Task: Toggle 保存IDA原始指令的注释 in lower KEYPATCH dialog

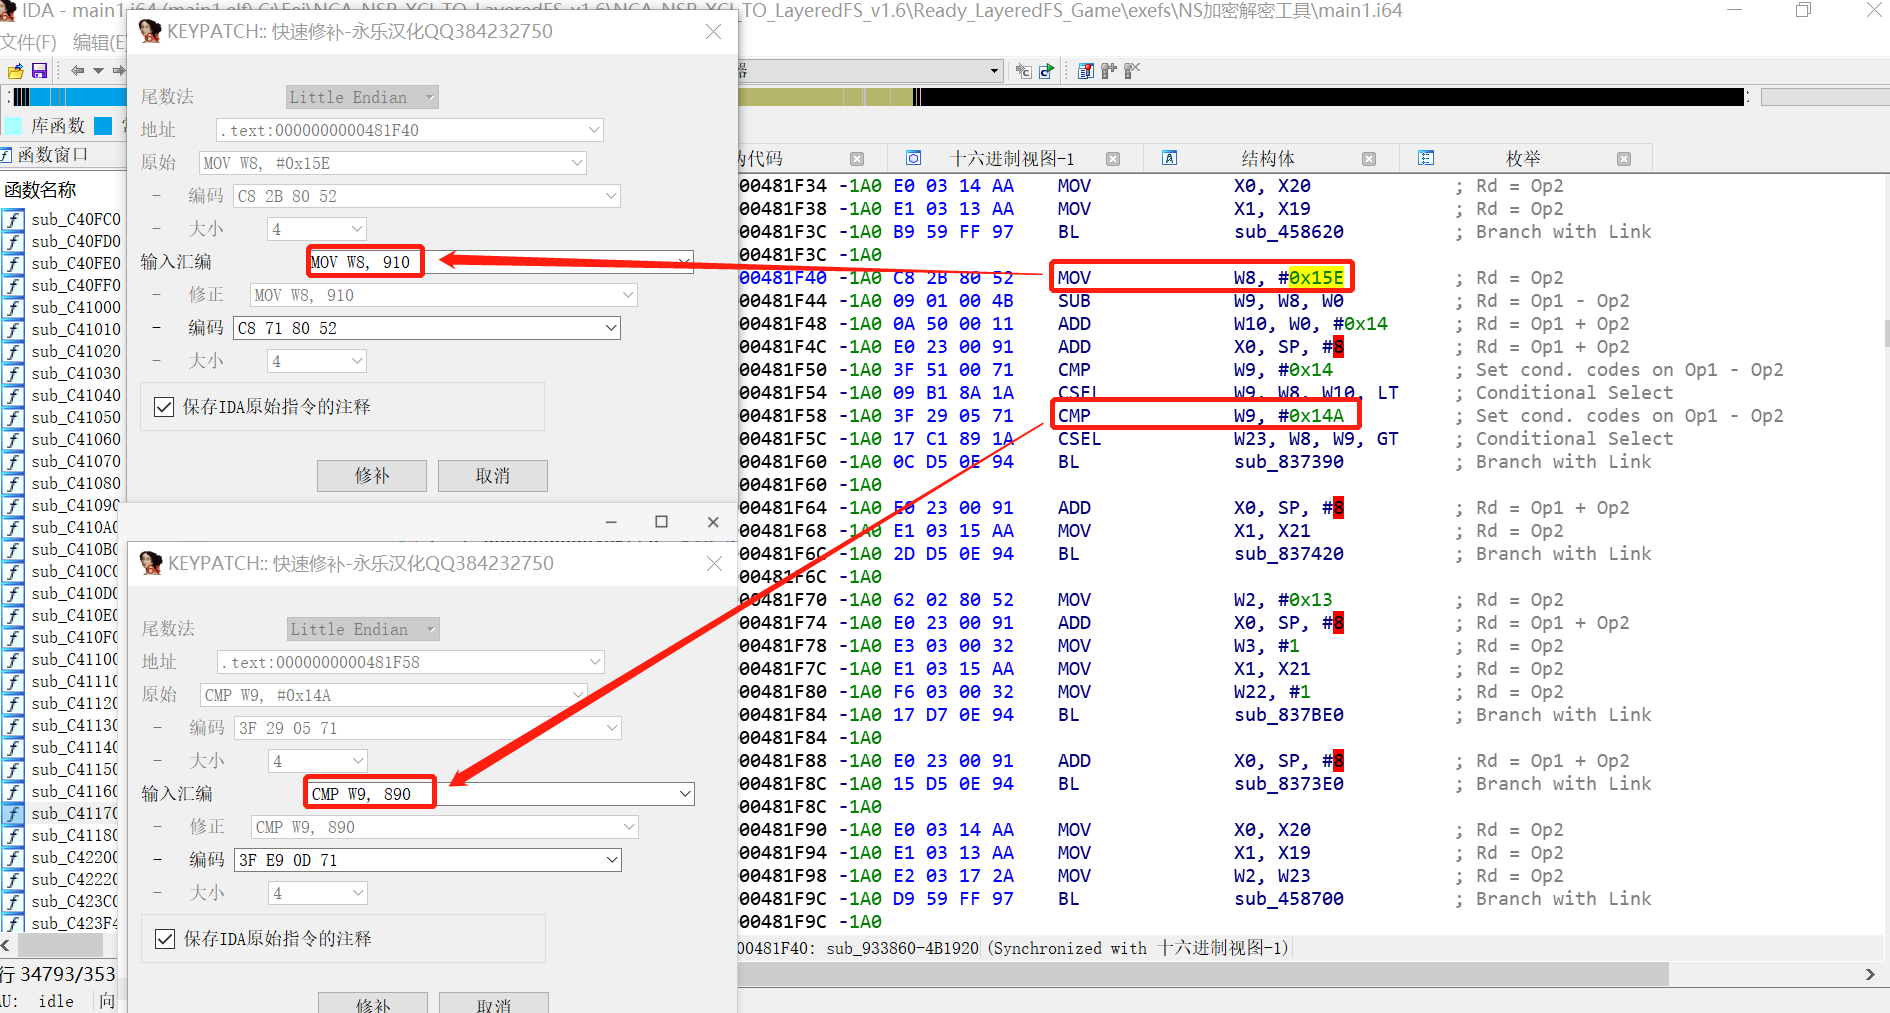Action: tap(165, 939)
